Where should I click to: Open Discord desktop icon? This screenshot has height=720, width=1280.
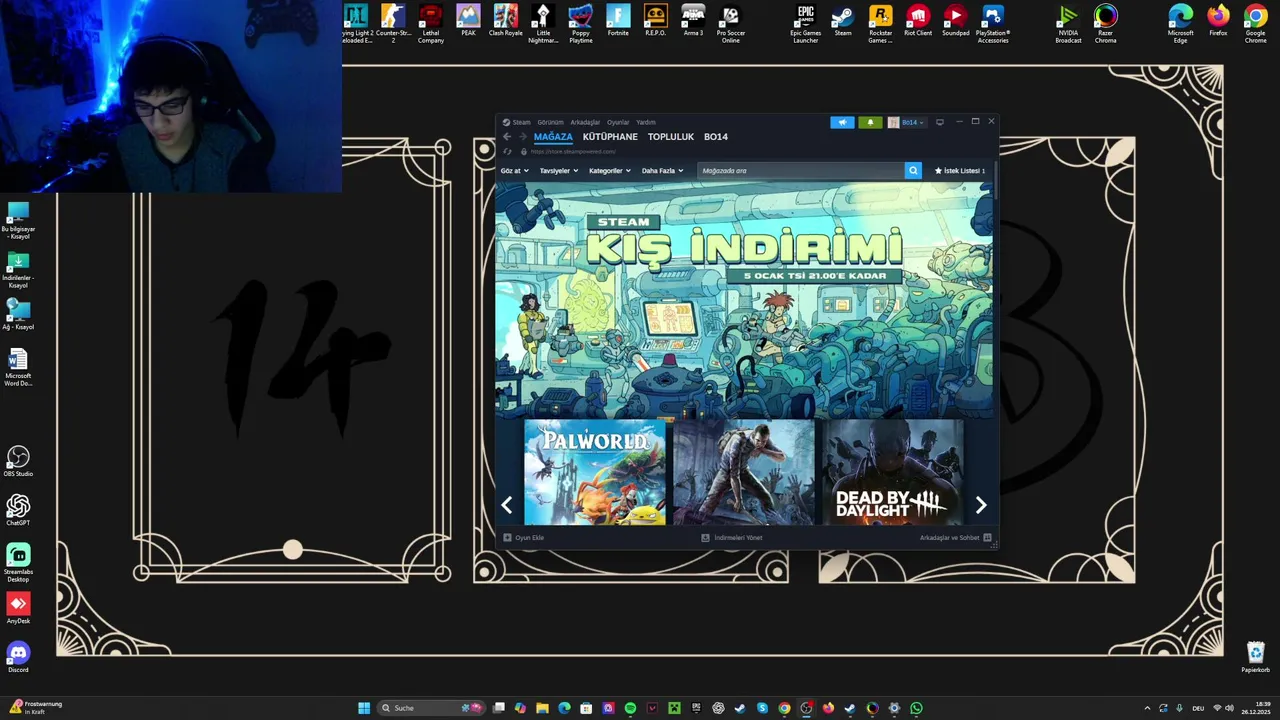[18, 657]
